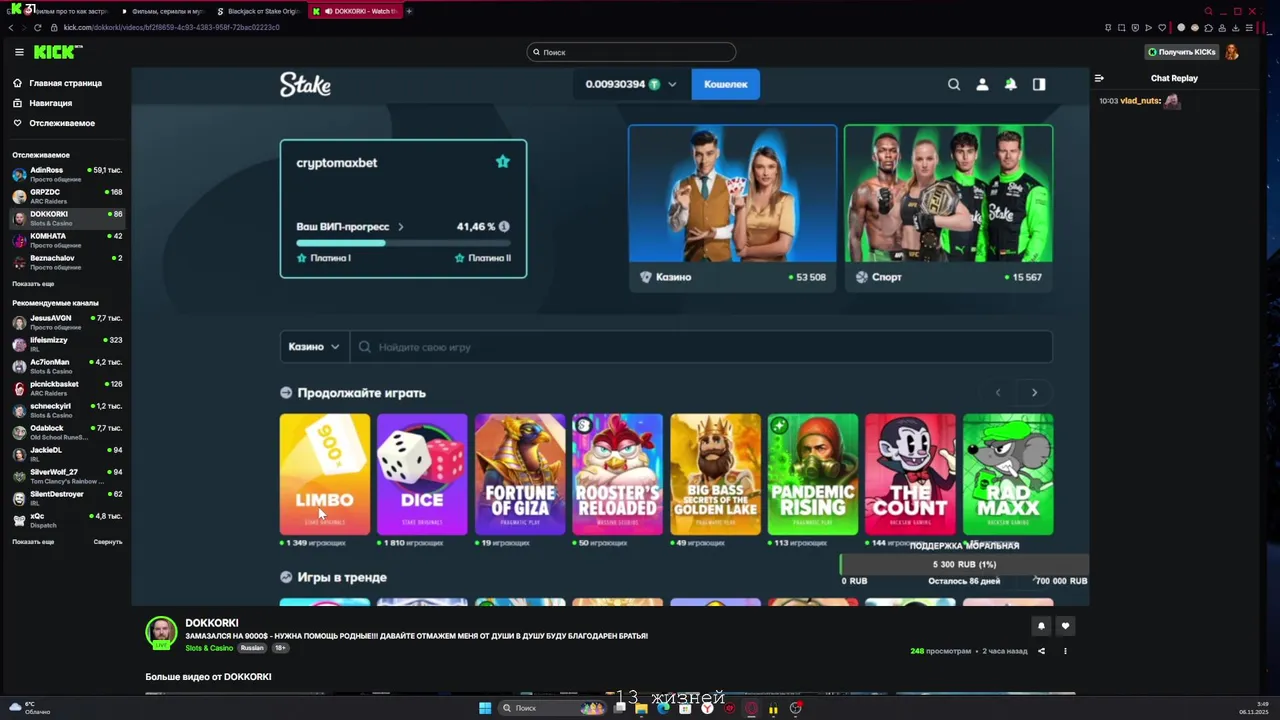Open AdinRoss channel in sidebar
Viewport: 1280px width, 720px height.
click(66, 174)
